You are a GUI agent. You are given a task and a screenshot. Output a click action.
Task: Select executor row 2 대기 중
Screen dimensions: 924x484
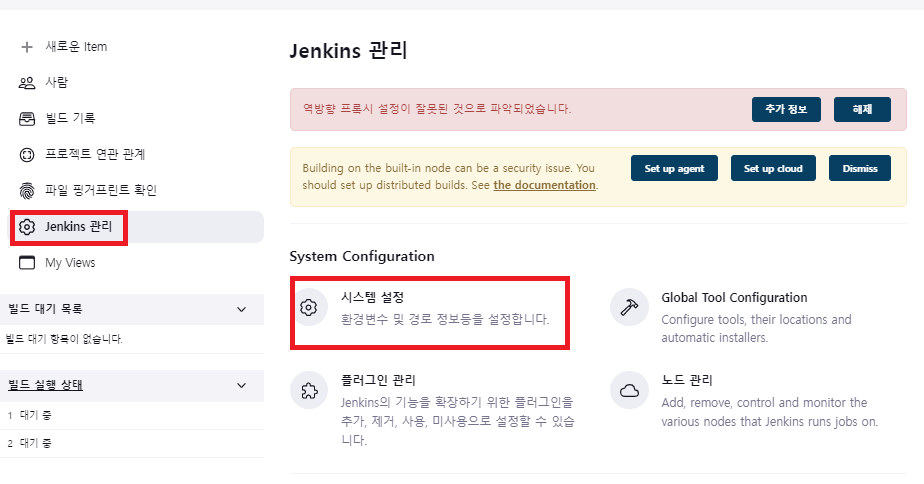[132, 443]
